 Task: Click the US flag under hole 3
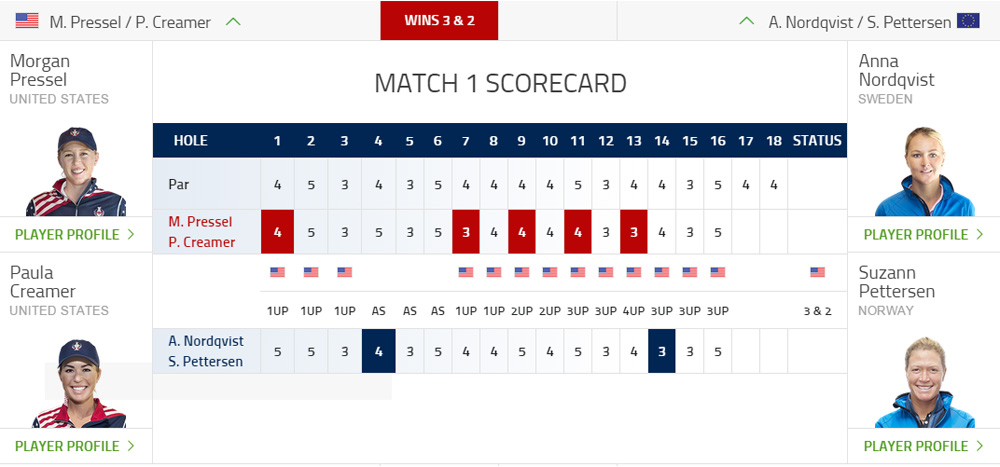344,272
